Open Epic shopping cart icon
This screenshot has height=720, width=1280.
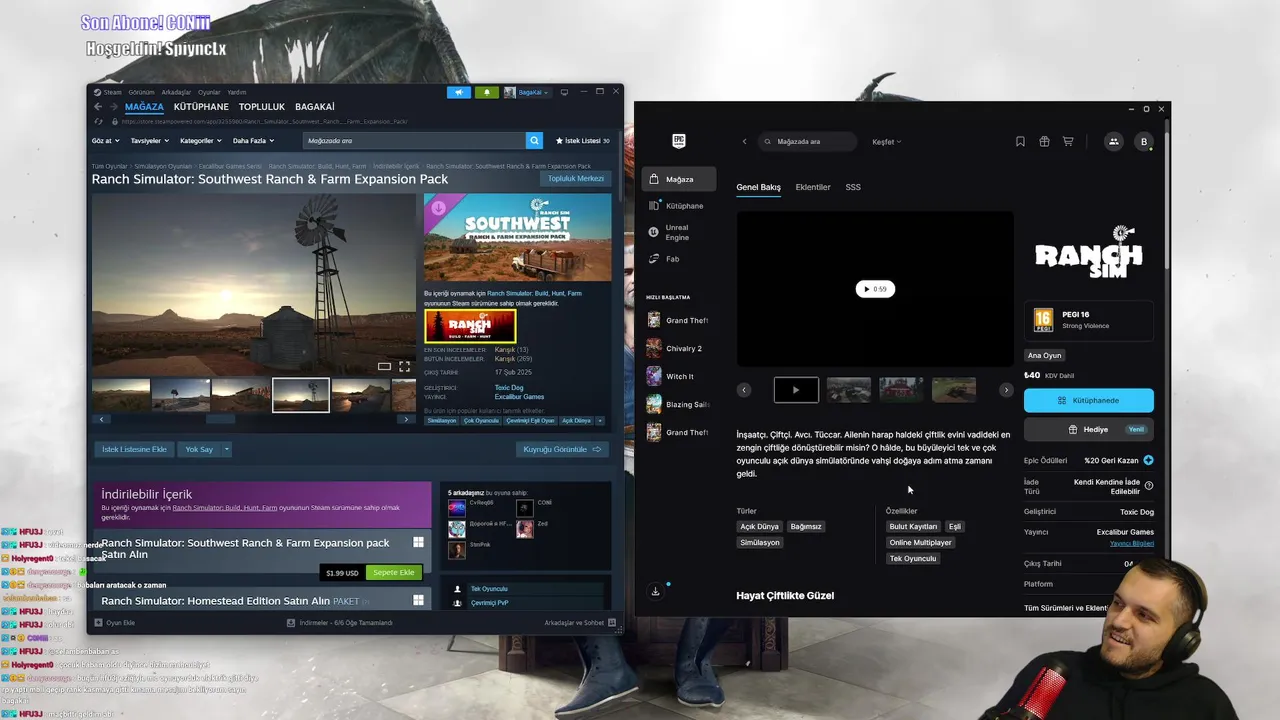[x=1068, y=142]
